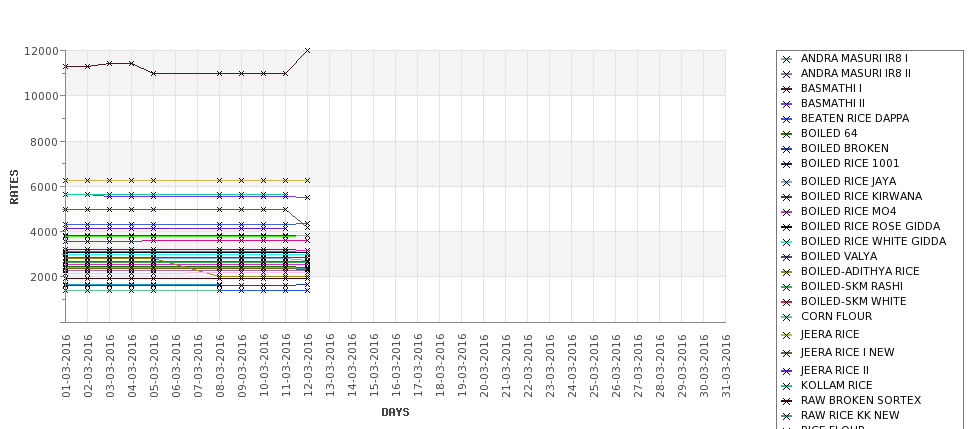
Task: Select BOILED-ADITHYA RICE legend label
Action: (x=860, y=271)
